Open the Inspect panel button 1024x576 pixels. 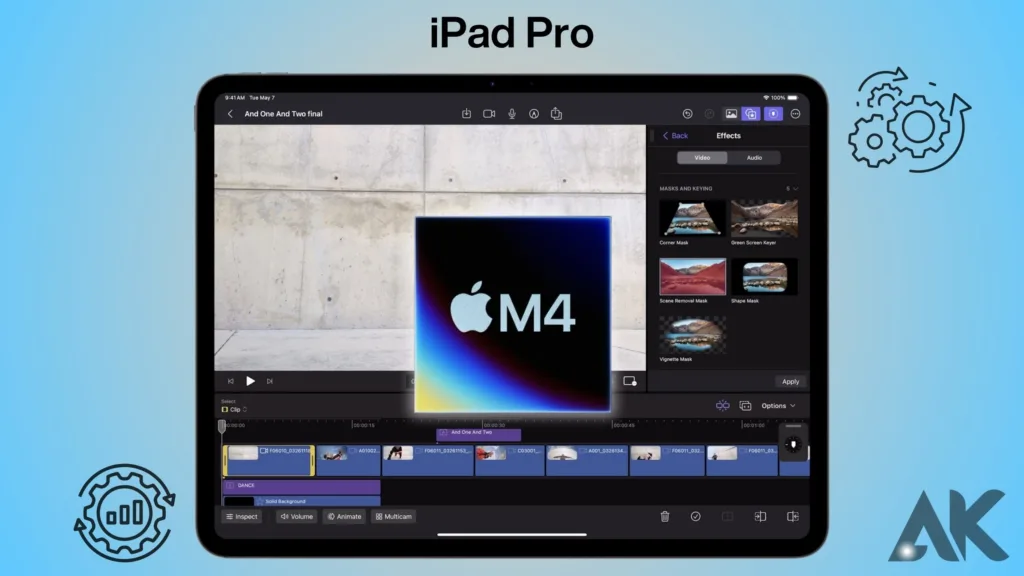coord(241,517)
